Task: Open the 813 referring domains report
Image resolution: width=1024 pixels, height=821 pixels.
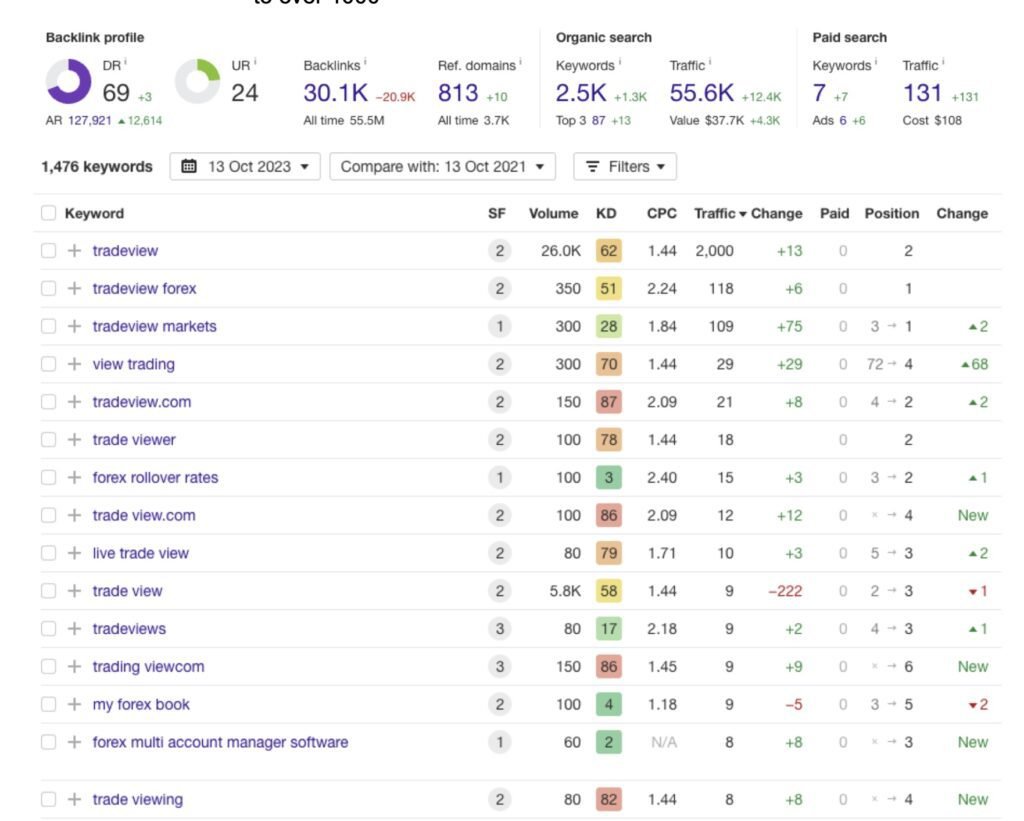Action: coord(458,93)
